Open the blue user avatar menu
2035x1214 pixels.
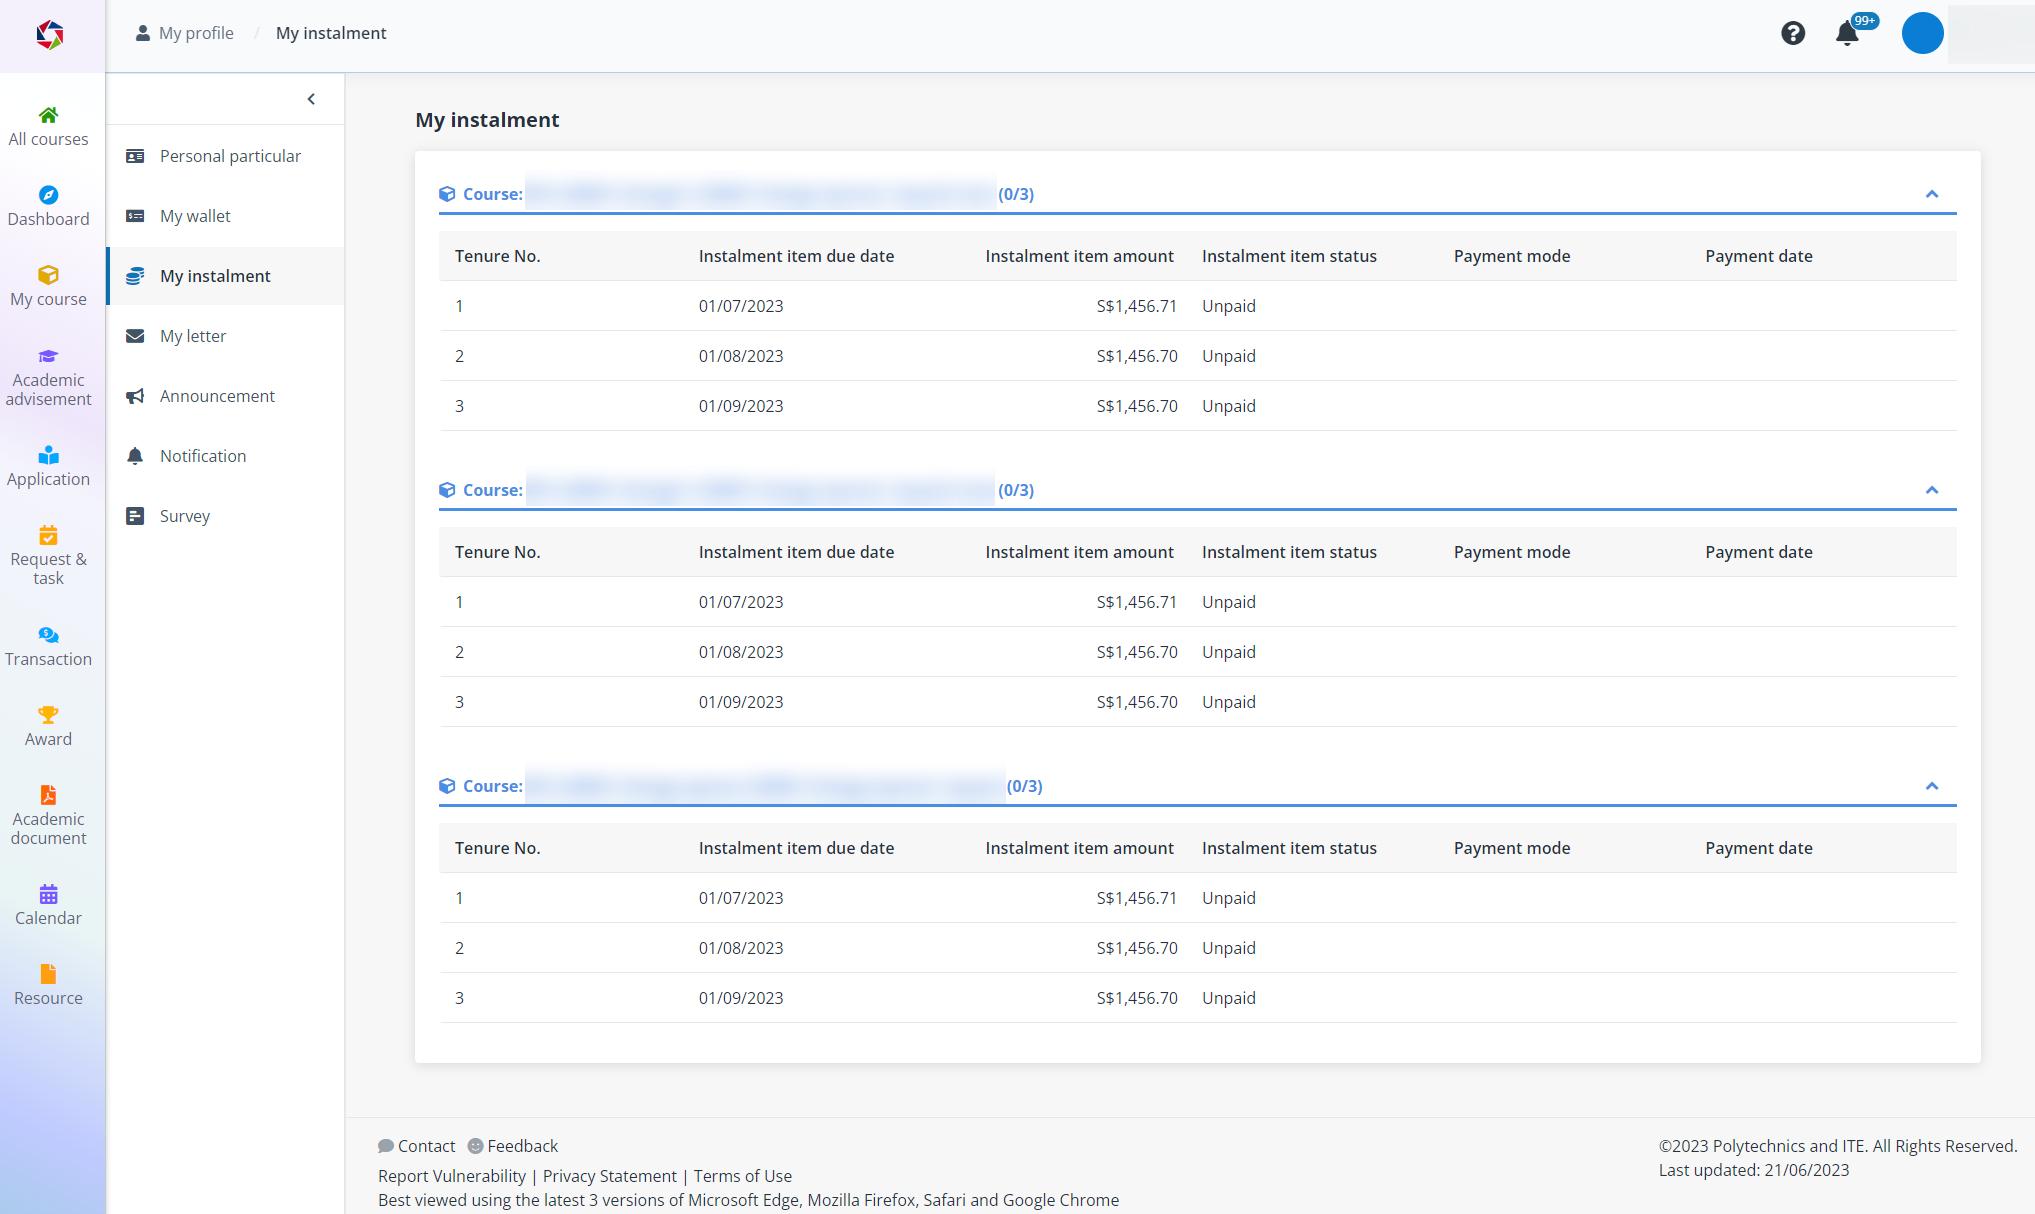click(x=1922, y=33)
